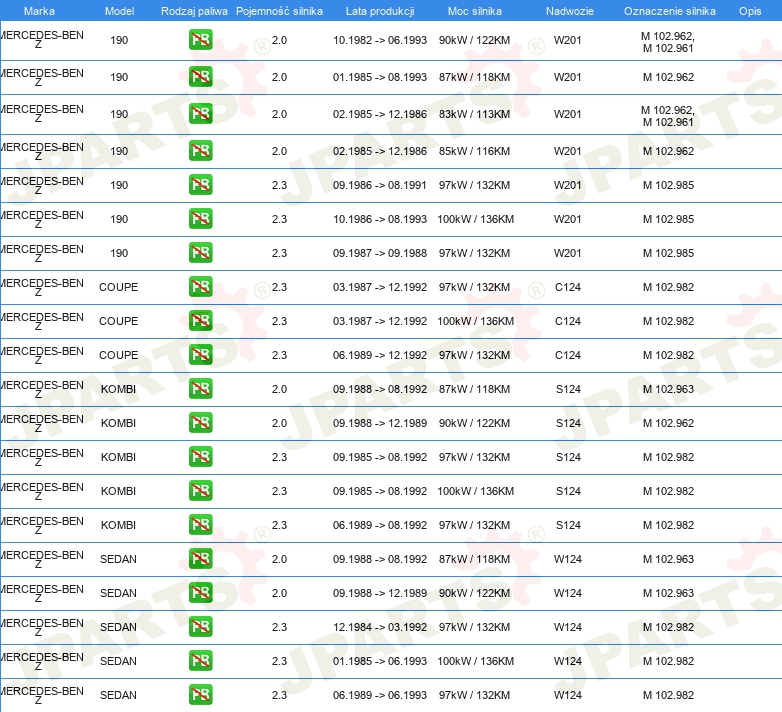Click fuel icon for KOMBI produced 06.1989 -> 08.1992
This screenshot has height=712, width=782.
[200, 525]
